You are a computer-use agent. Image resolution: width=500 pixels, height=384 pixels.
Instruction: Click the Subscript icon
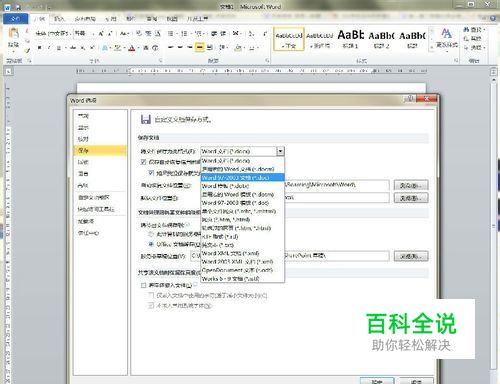click(x=83, y=48)
